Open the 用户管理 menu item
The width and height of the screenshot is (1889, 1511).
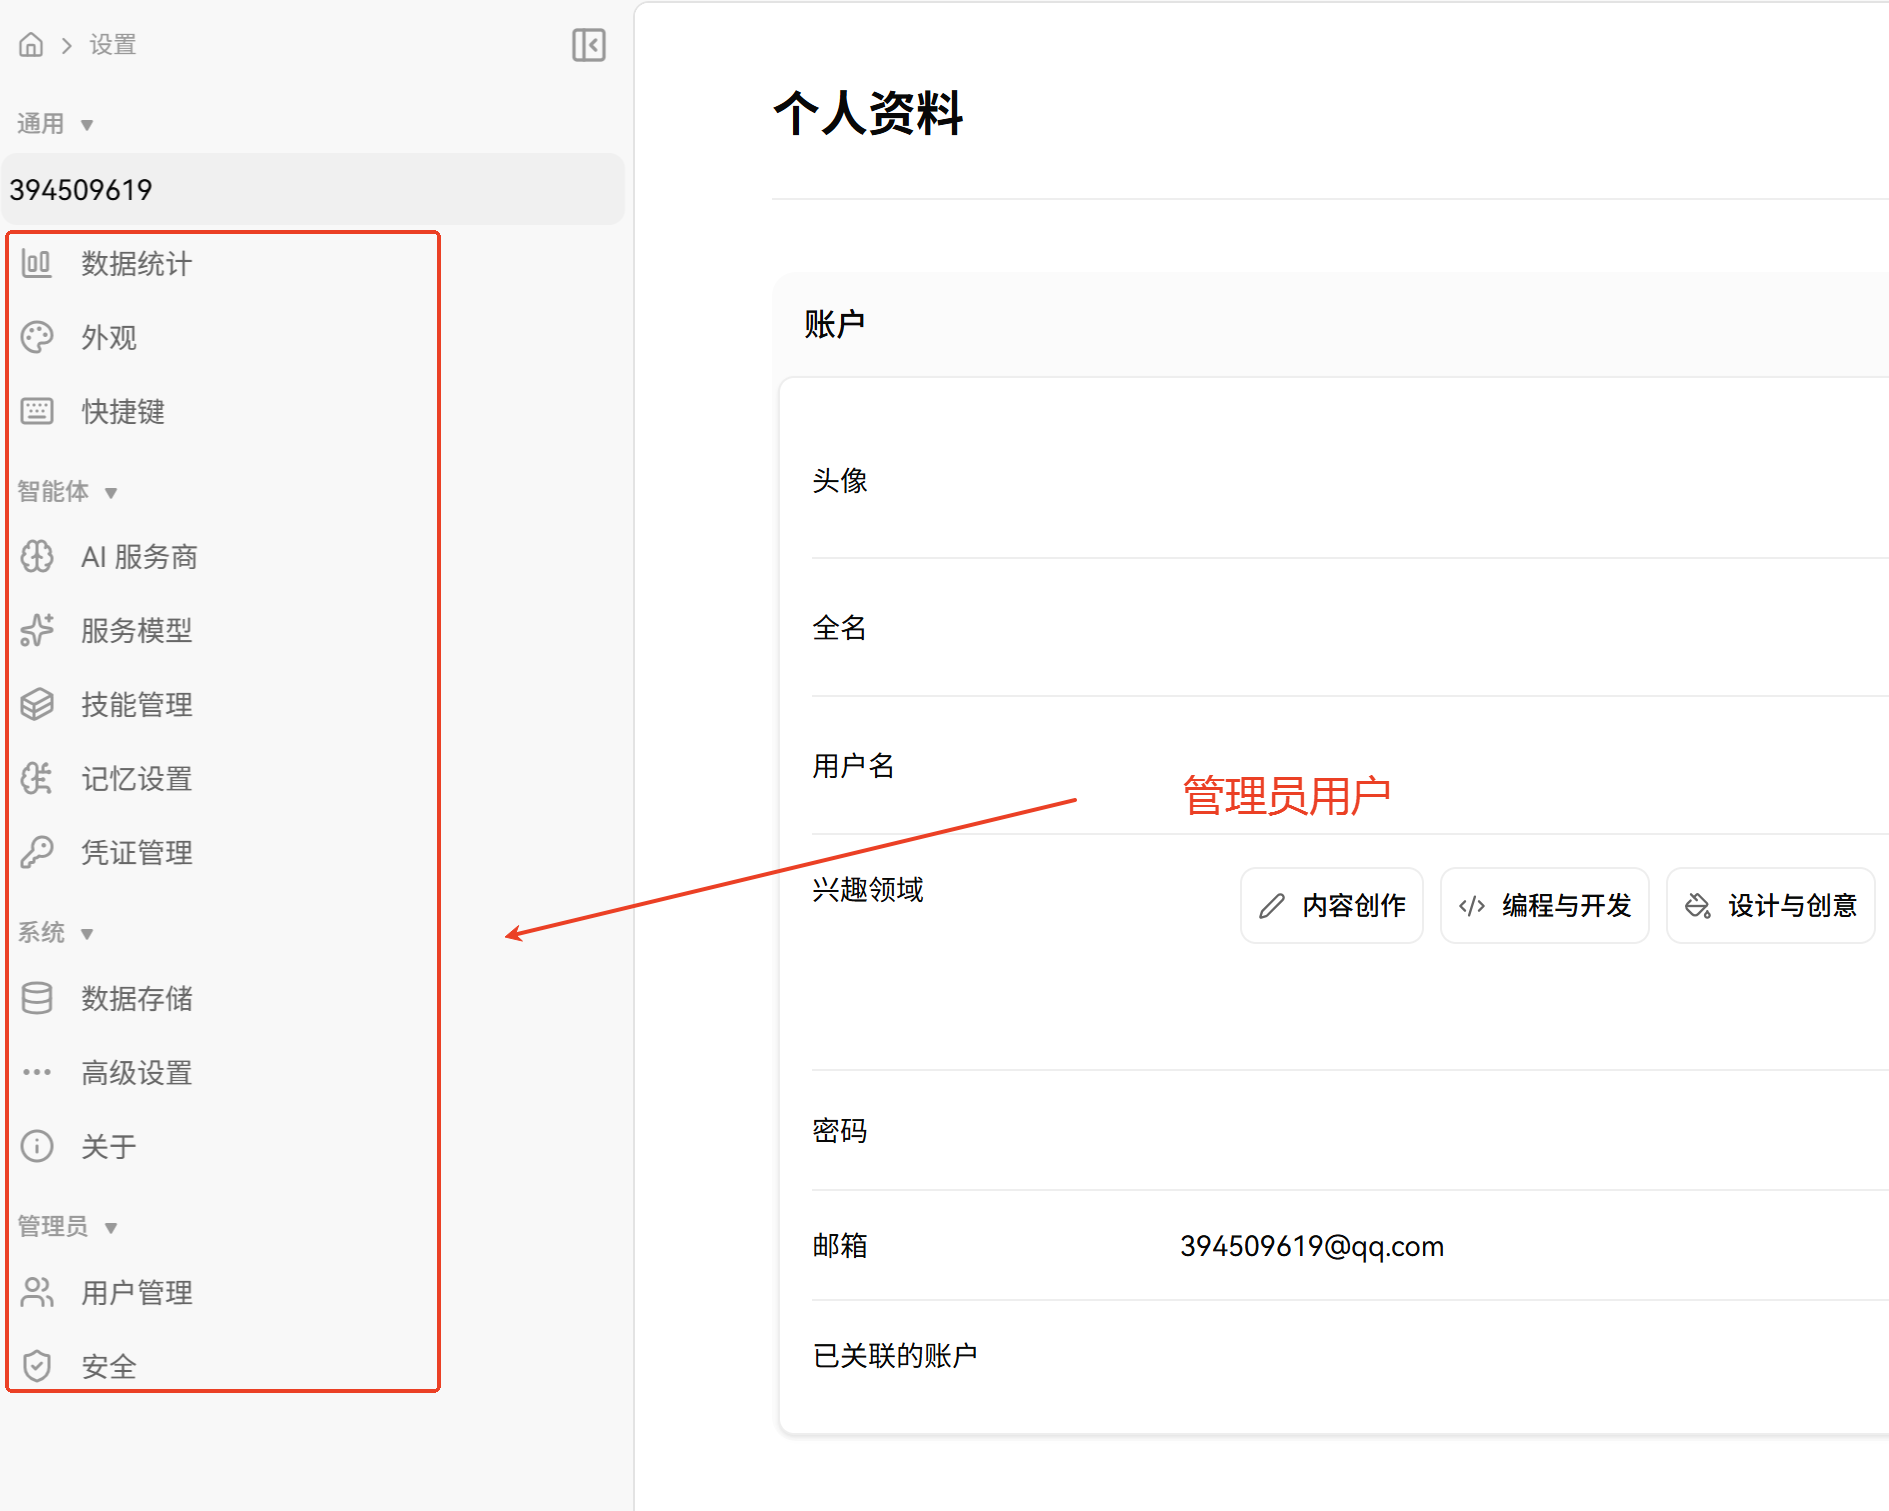click(x=137, y=1293)
